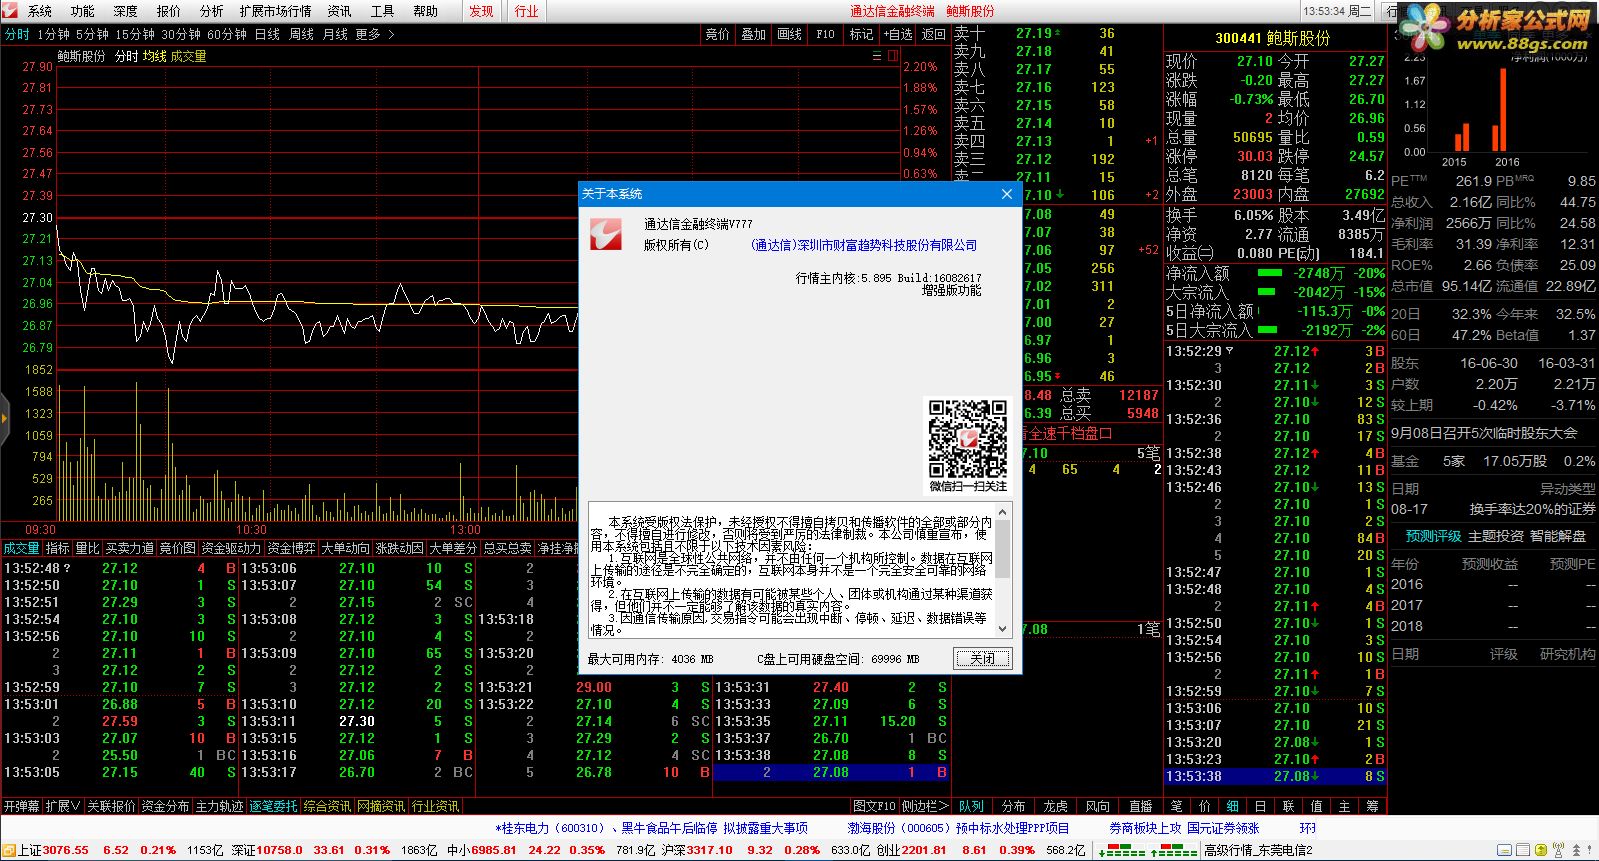Open the 深圳市财富趋势科技 company link

point(863,245)
